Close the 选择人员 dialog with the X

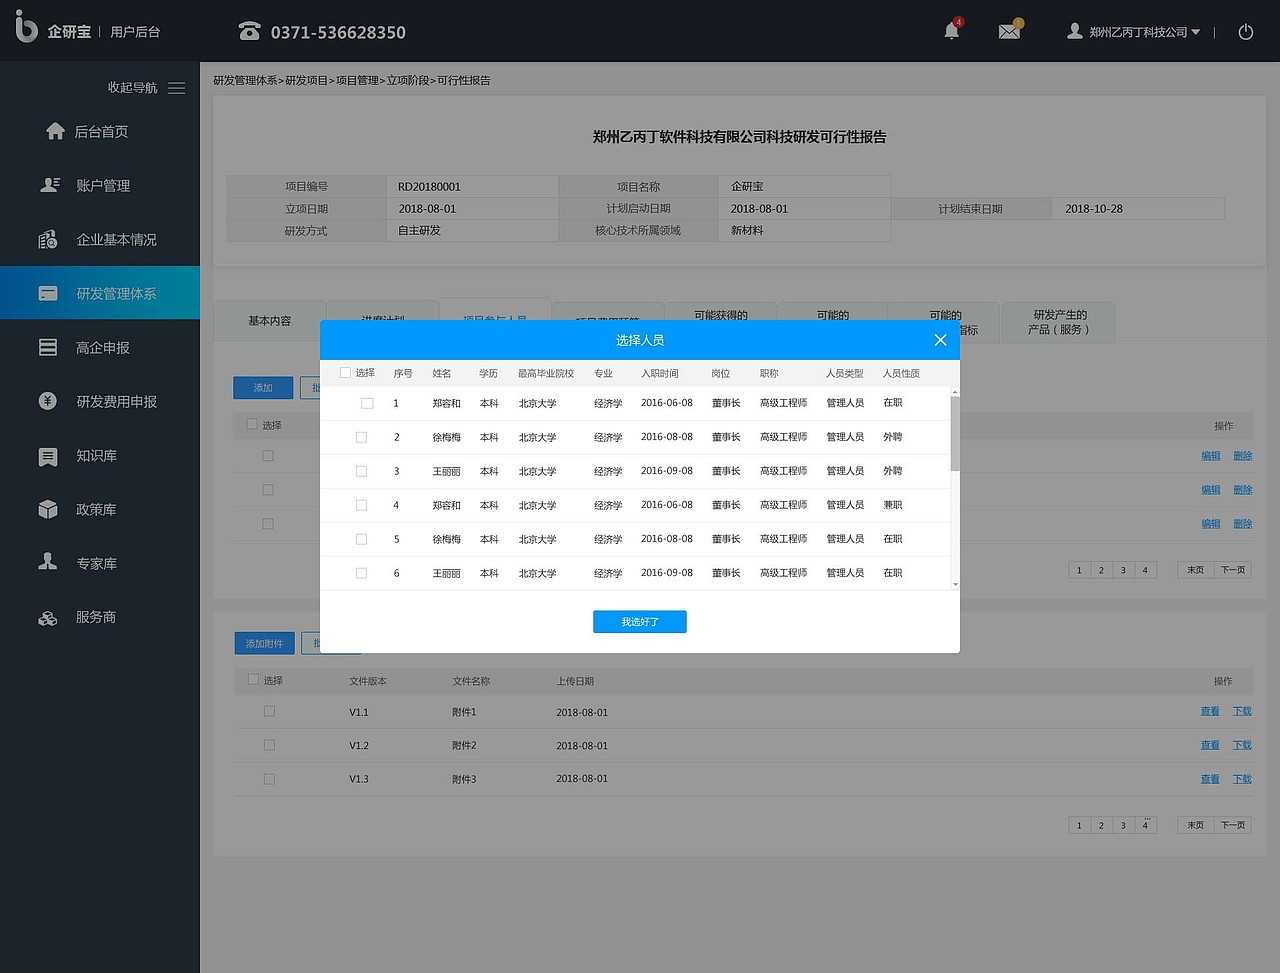pos(940,340)
